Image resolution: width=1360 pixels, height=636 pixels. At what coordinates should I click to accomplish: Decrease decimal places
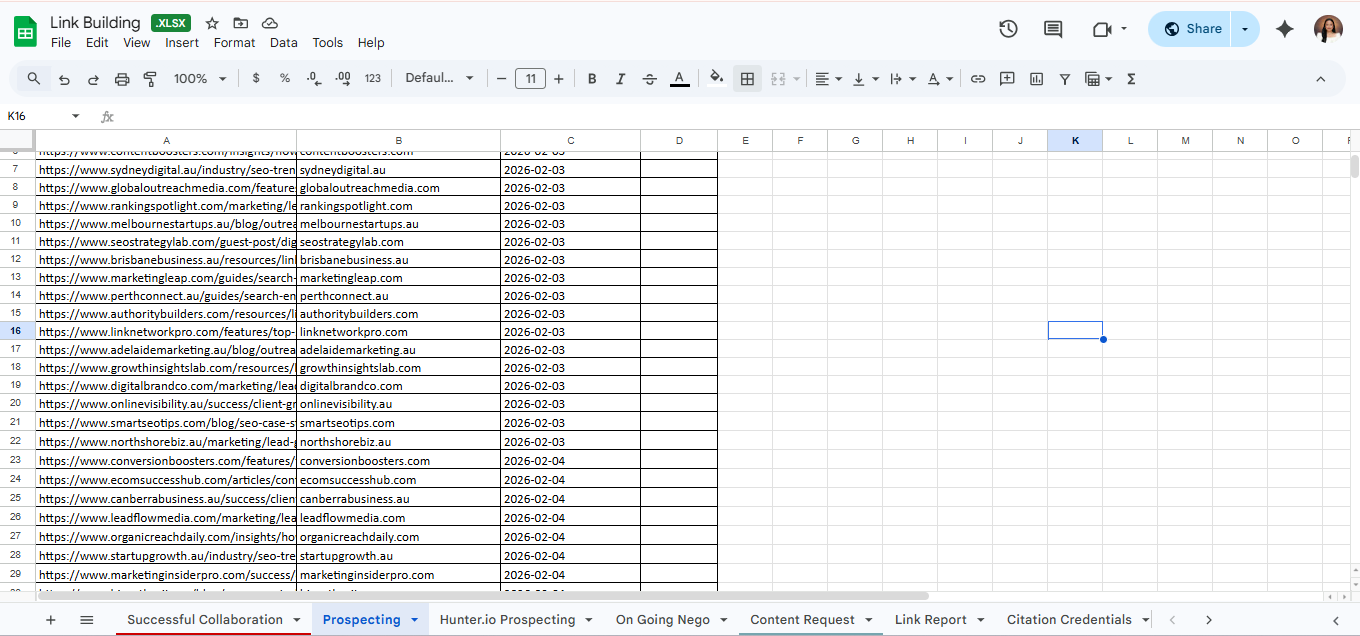pyautogui.click(x=314, y=78)
